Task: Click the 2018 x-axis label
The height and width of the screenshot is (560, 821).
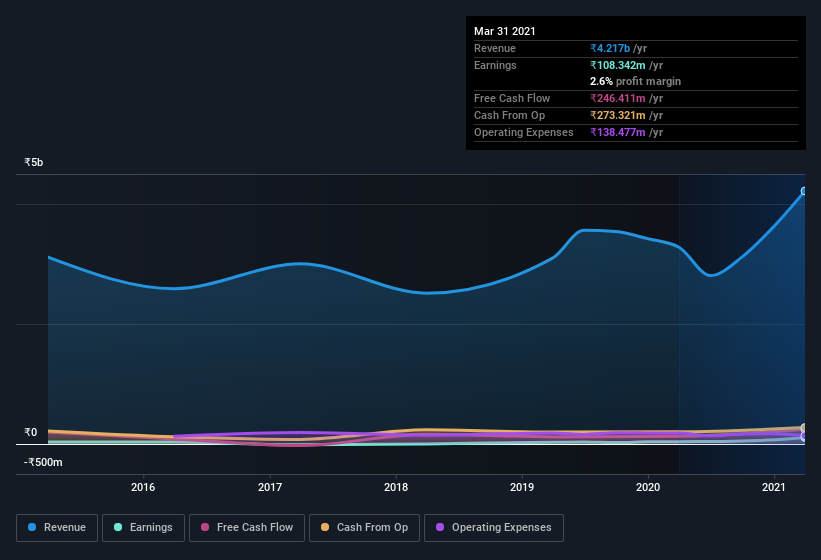Action: [x=396, y=487]
